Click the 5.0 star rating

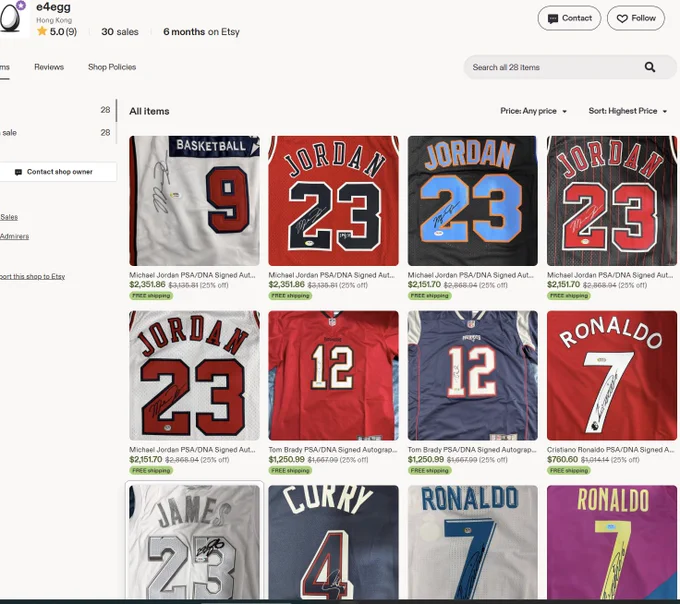coord(57,31)
